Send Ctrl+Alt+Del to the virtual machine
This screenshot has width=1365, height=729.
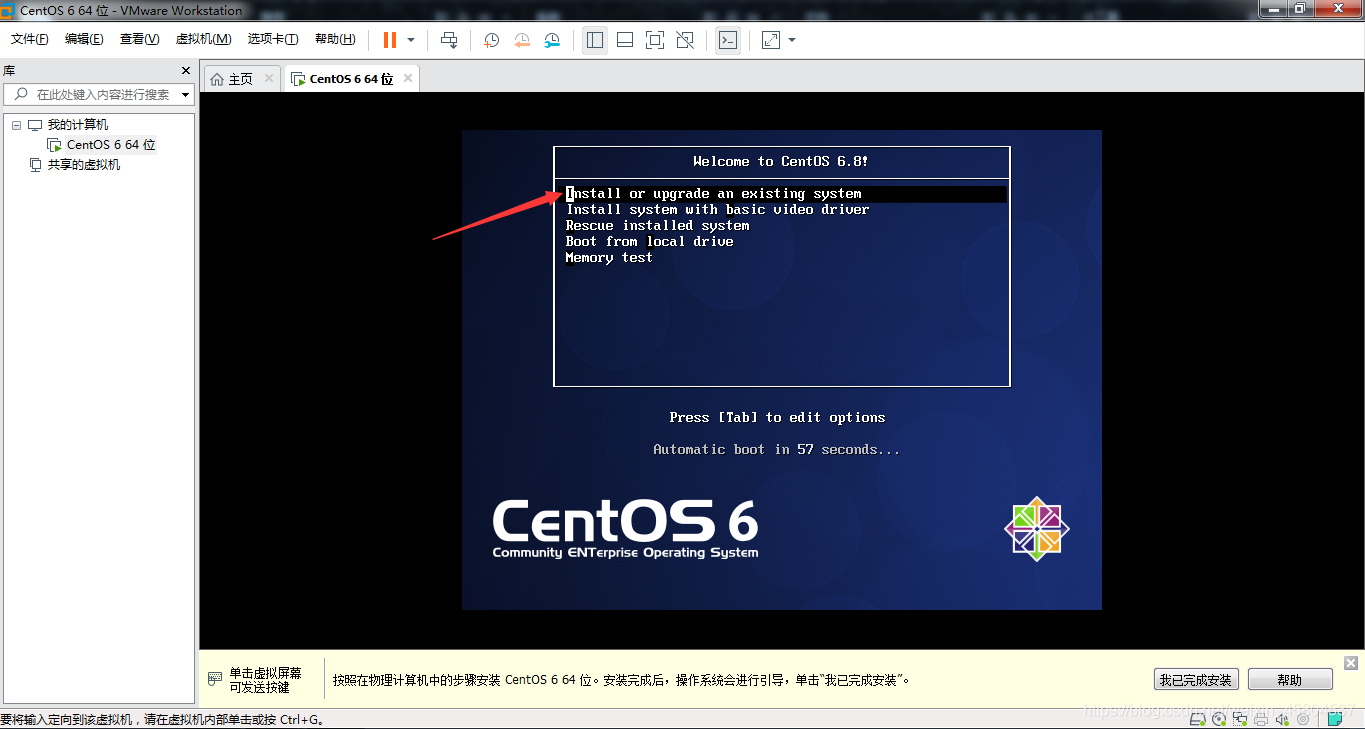(x=449, y=40)
